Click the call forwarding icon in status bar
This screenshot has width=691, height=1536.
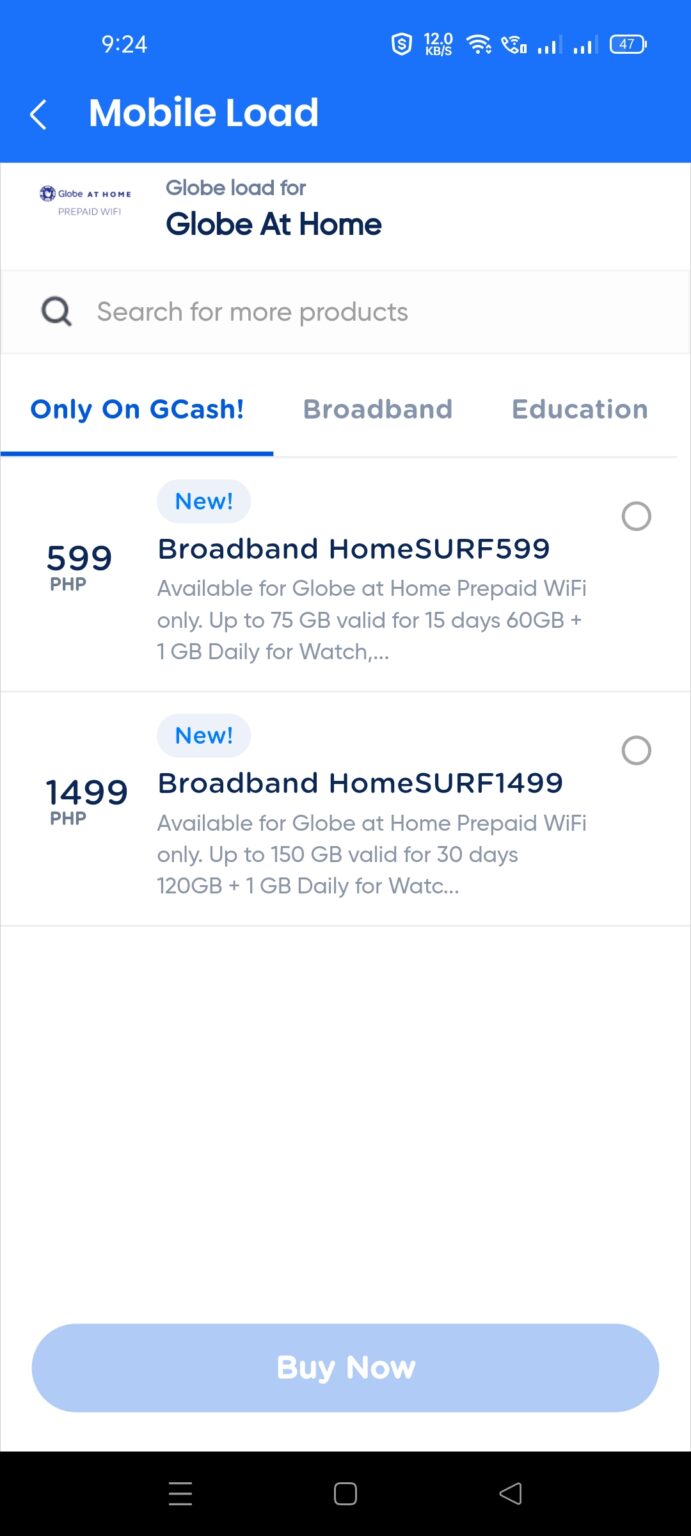[x=514, y=43]
